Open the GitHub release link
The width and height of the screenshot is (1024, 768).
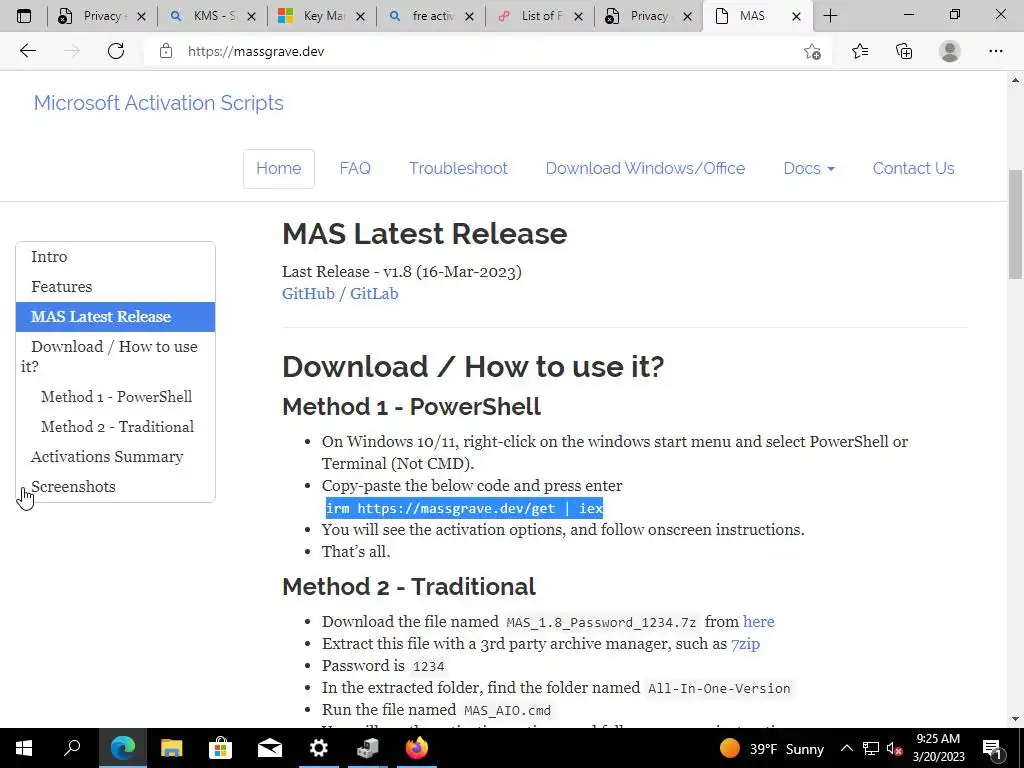308,294
